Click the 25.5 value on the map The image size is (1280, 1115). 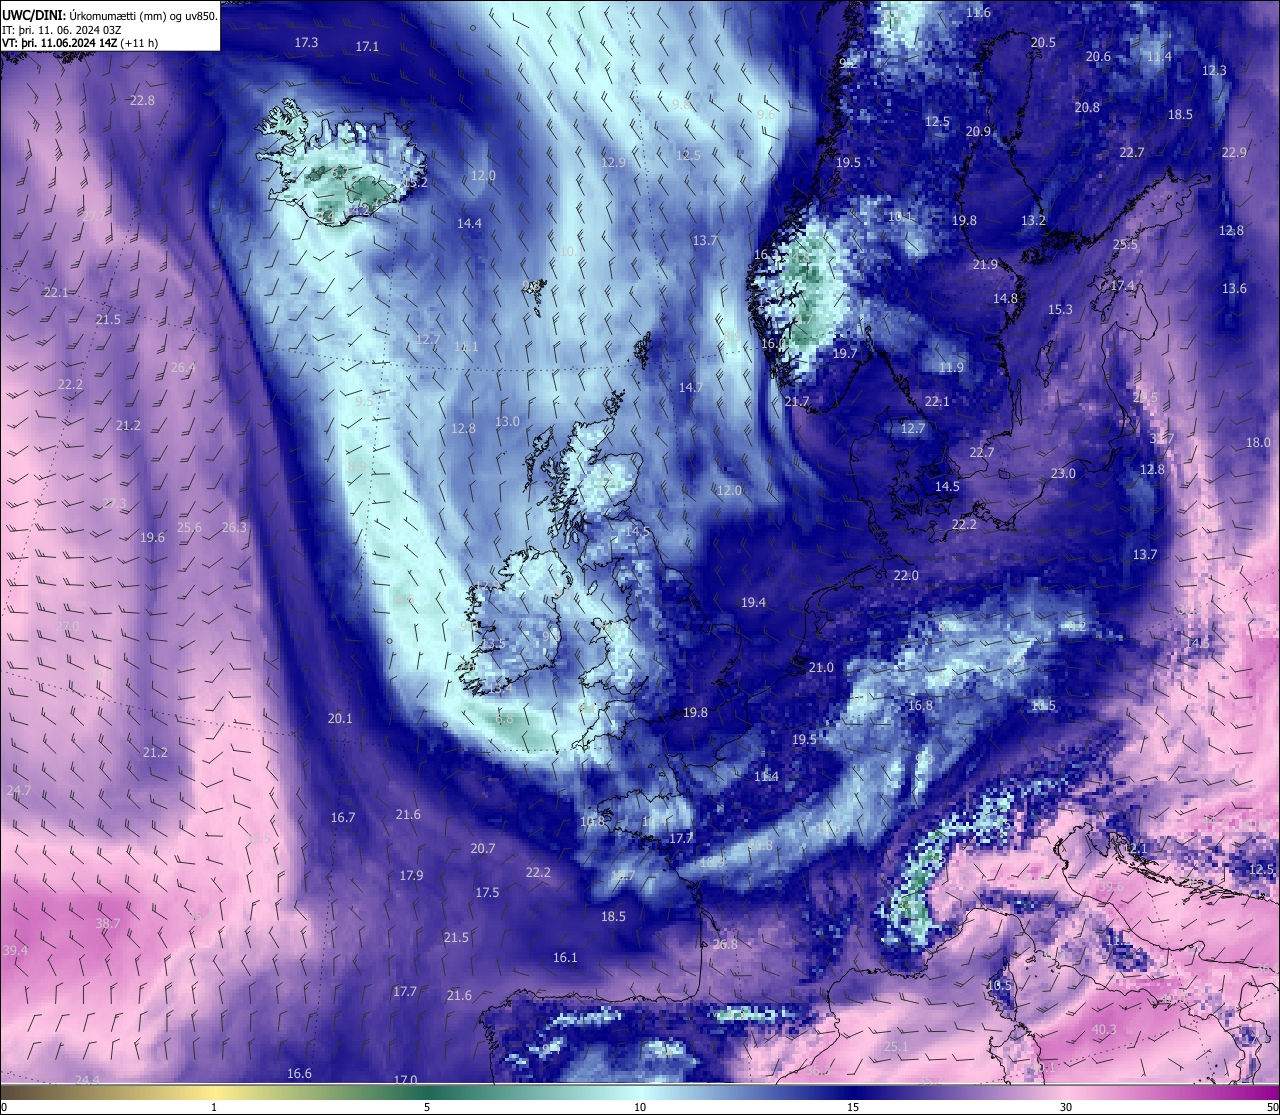(x=1125, y=245)
